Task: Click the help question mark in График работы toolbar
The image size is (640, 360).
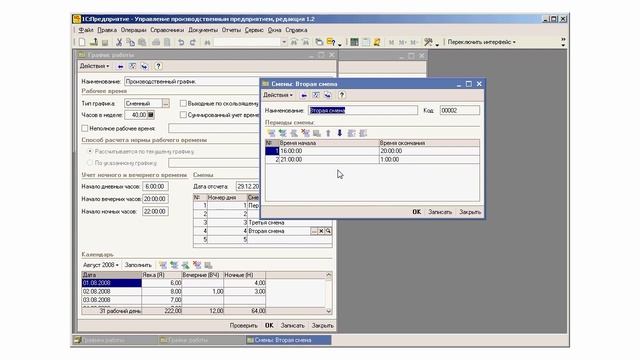Action: tap(158, 66)
